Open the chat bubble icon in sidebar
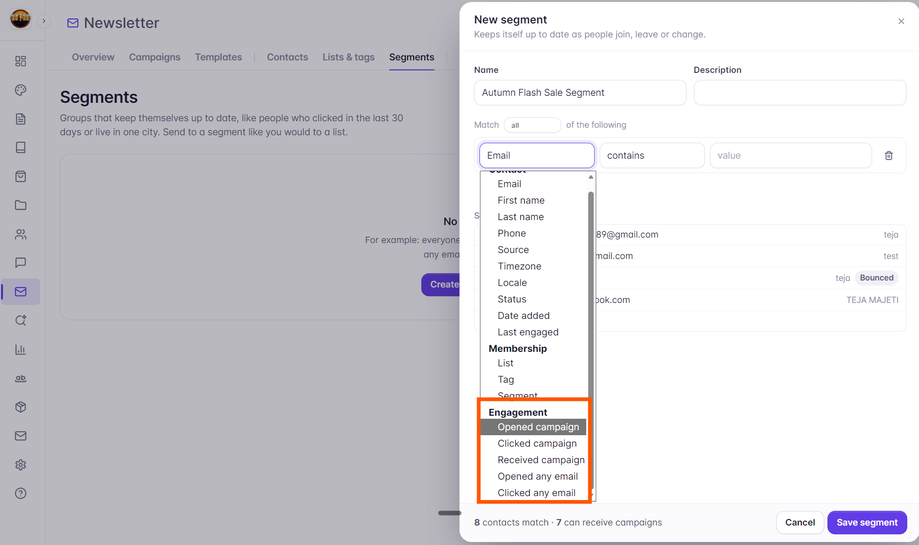The width and height of the screenshot is (919, 545). click(x=21, y=263)
